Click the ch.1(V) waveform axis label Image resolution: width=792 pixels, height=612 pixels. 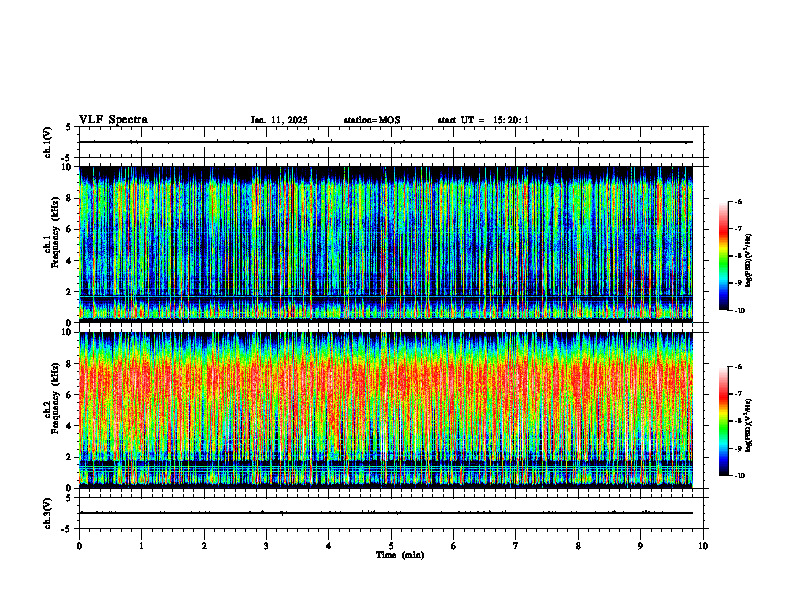click(x=47, y=142)
